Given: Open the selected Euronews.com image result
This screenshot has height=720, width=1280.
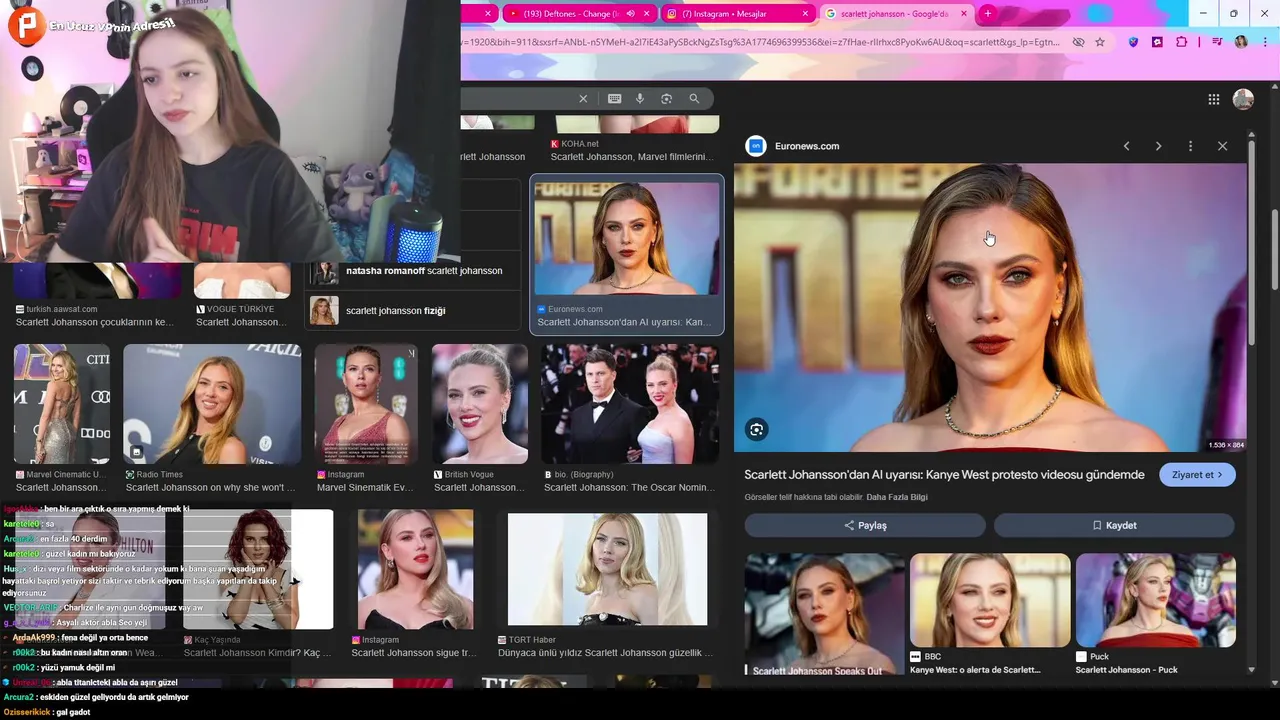Looking at the screenshot, I should (627, 238).
